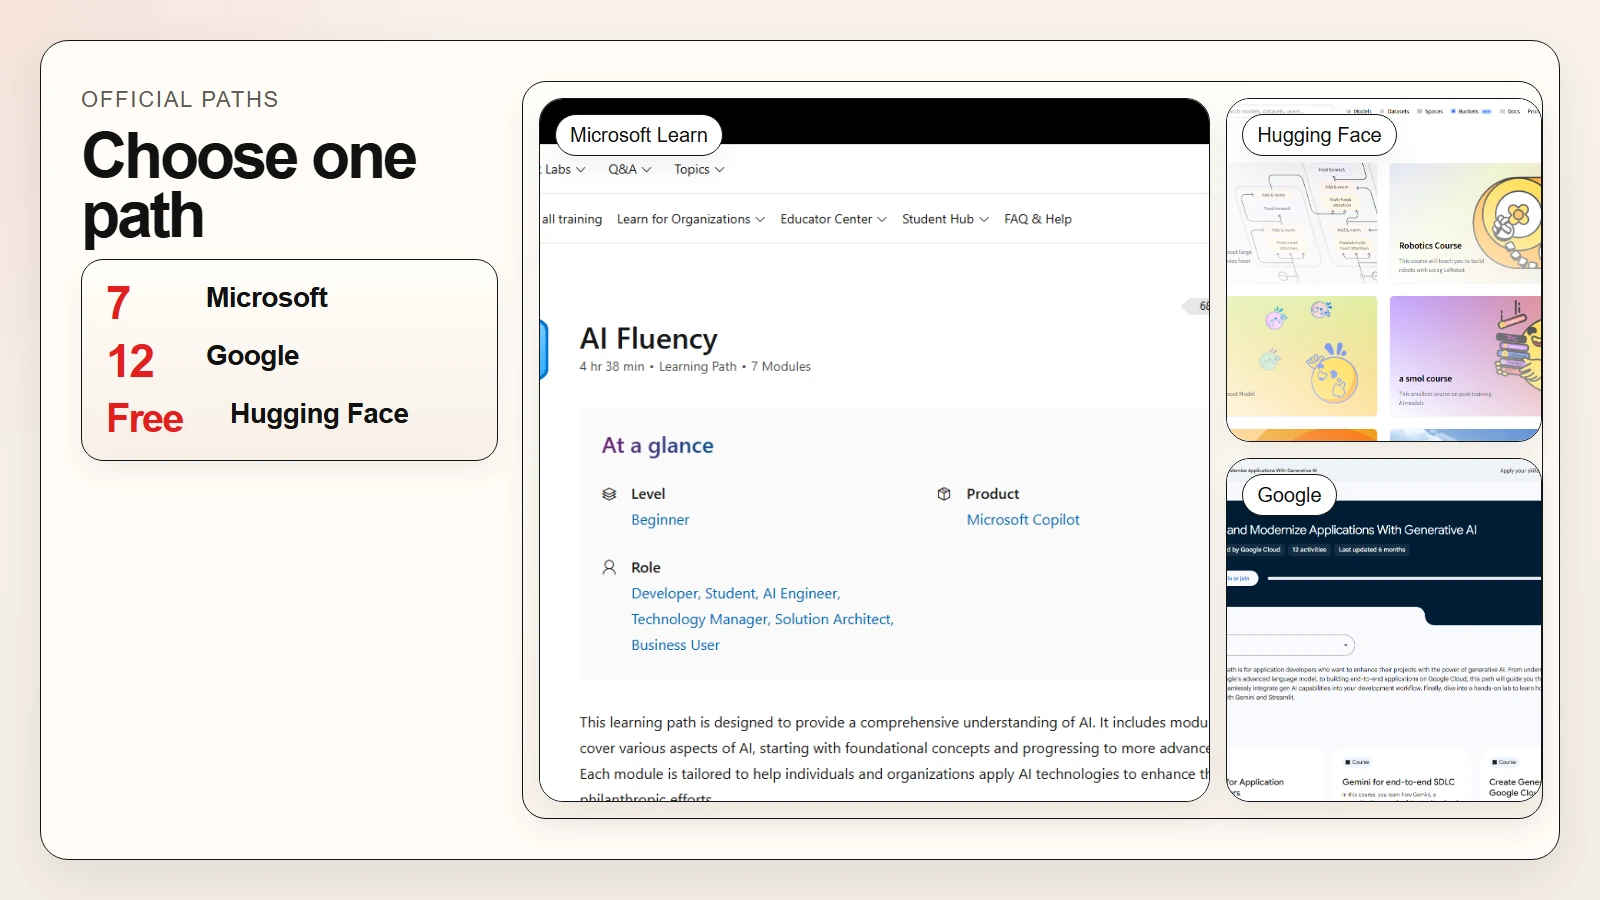Click the Hugging Face label pill
The height and width of the screenshot is (900, 1600).
tap(1319, 135)
